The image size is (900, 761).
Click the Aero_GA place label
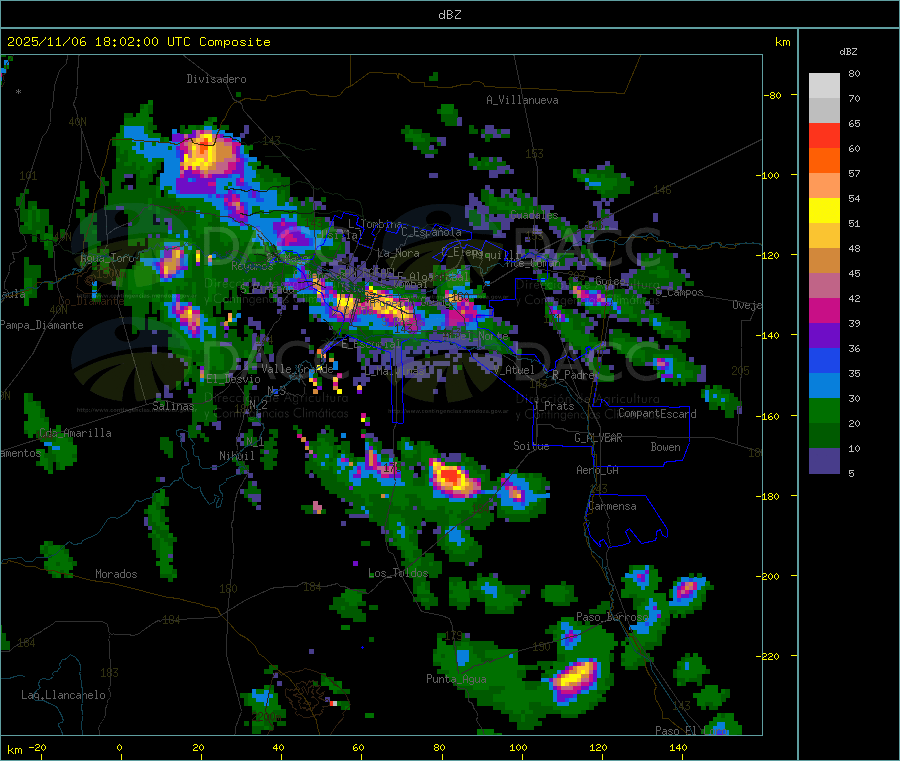[x=598, y=470]
